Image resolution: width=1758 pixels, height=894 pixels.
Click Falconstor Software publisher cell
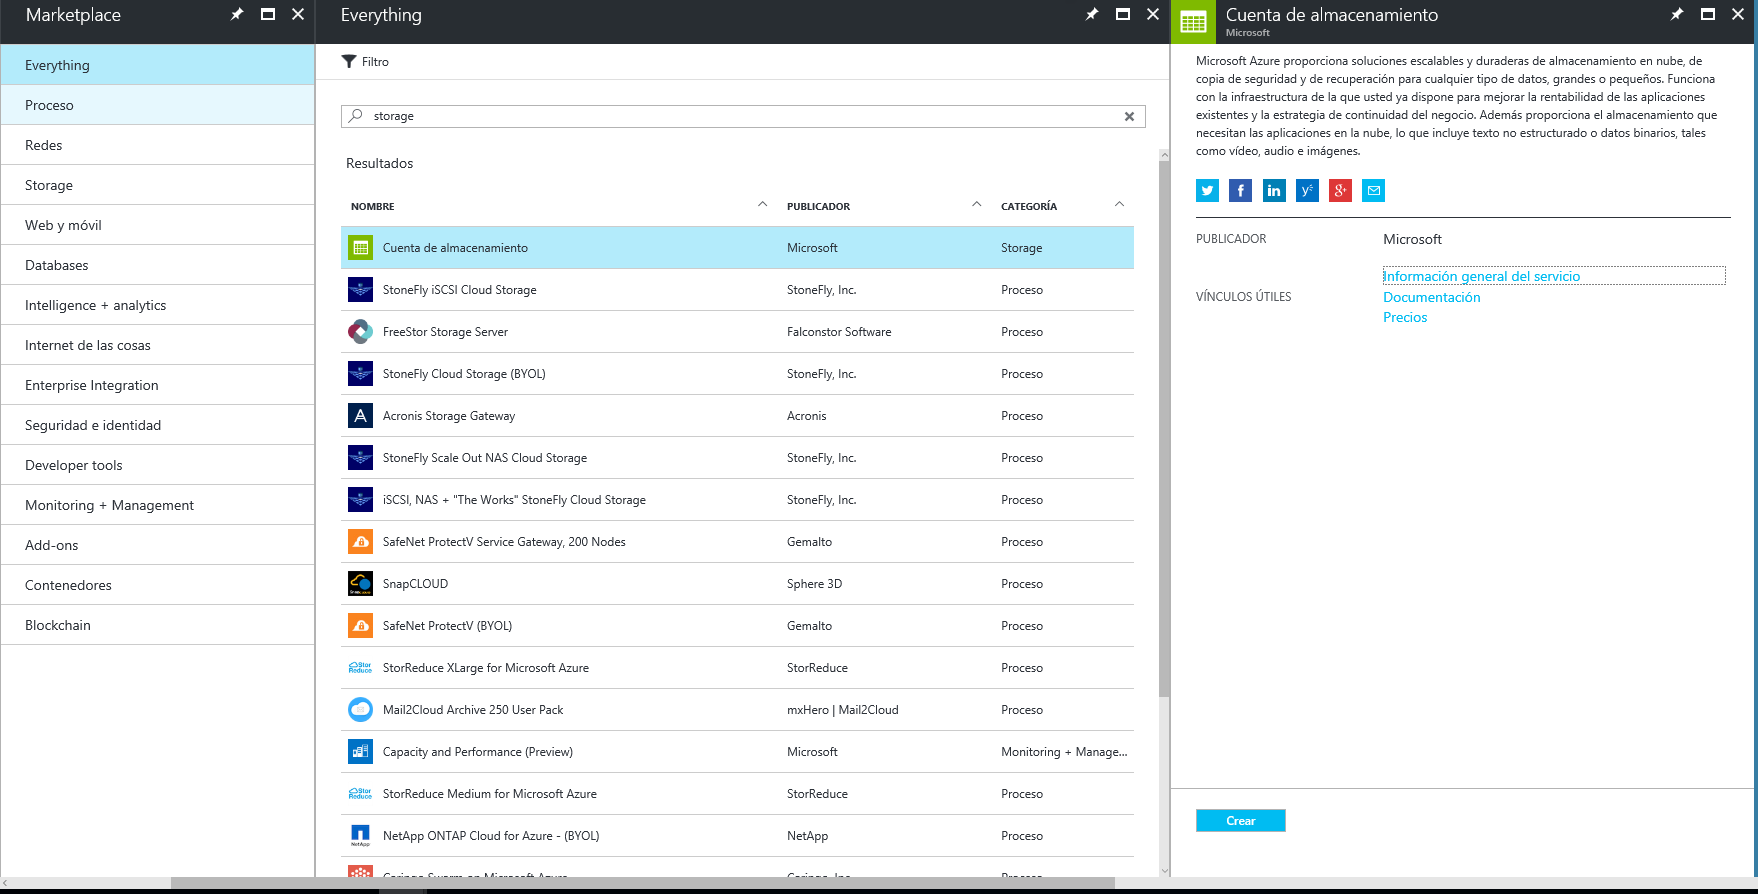click(x=839, y=332)
